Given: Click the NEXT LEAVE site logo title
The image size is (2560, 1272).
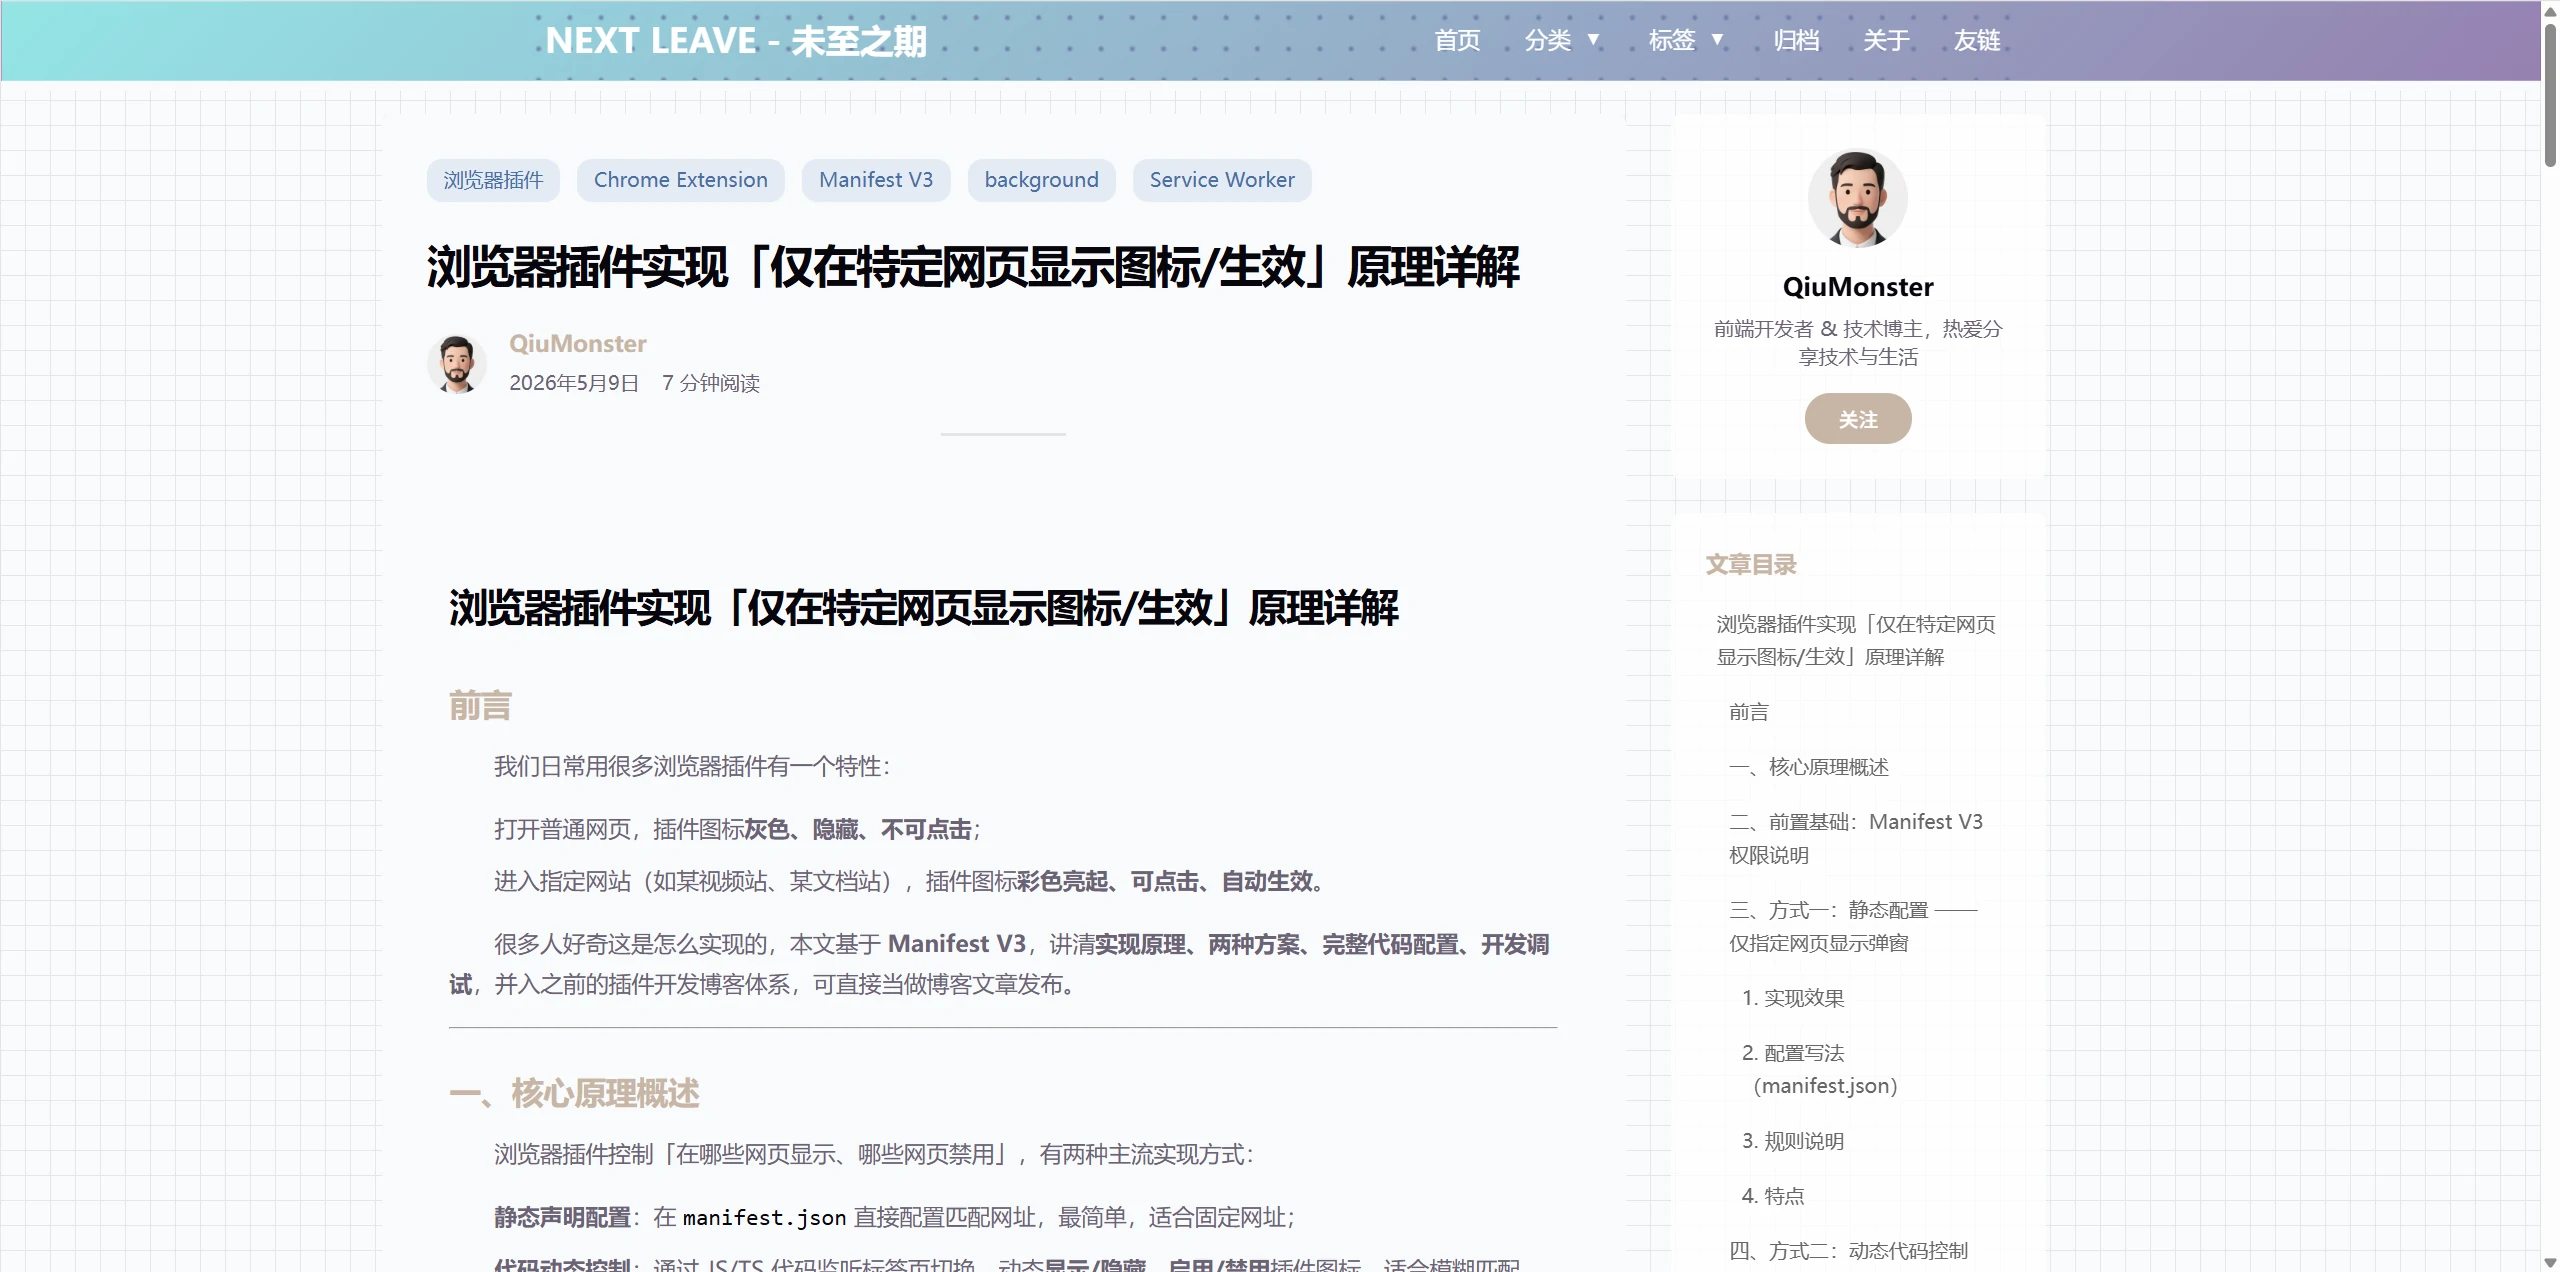Looking at the screenshot, I should [736, 41].
